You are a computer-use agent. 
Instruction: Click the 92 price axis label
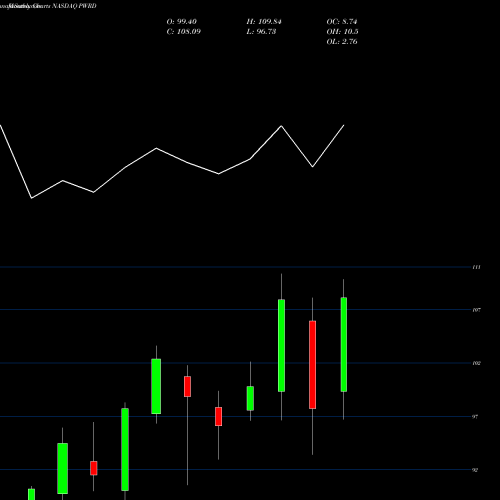[475, 470]
